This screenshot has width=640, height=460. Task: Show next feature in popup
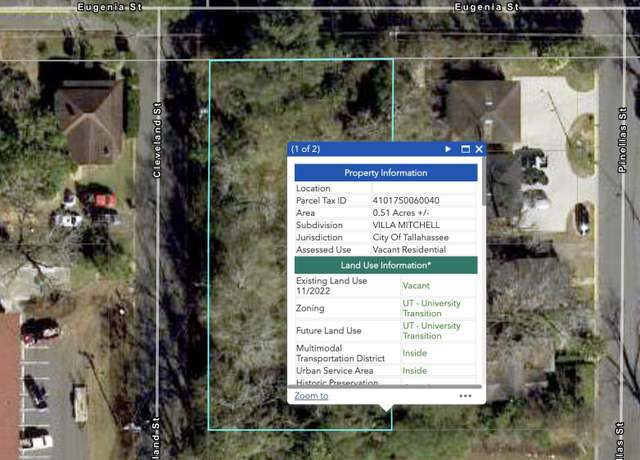coord(448,149)
